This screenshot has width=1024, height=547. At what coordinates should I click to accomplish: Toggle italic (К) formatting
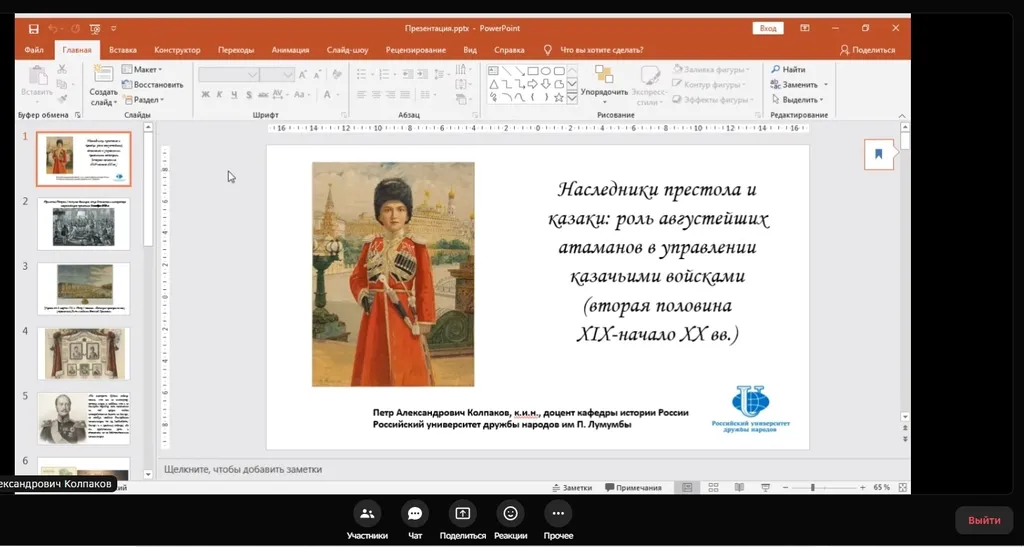click(x=219, y=95)
